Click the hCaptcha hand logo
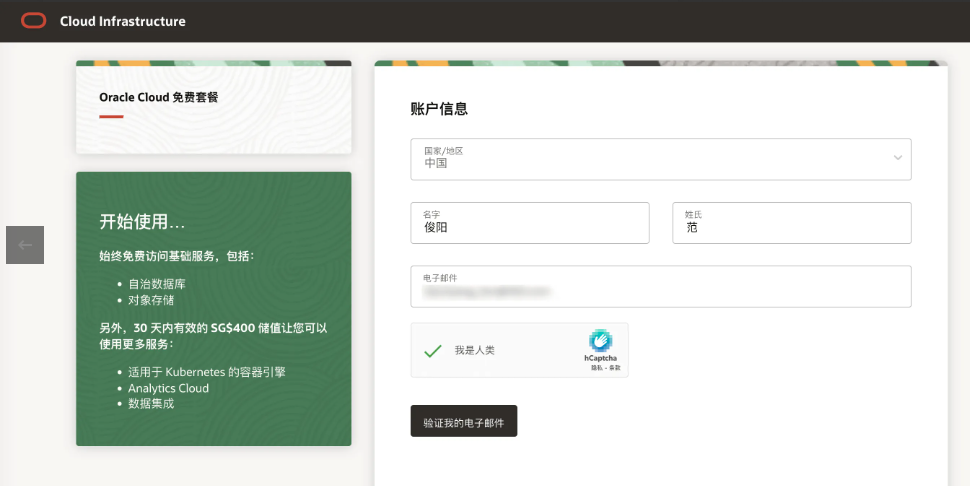The image size is (970, 486). point(600,341)
